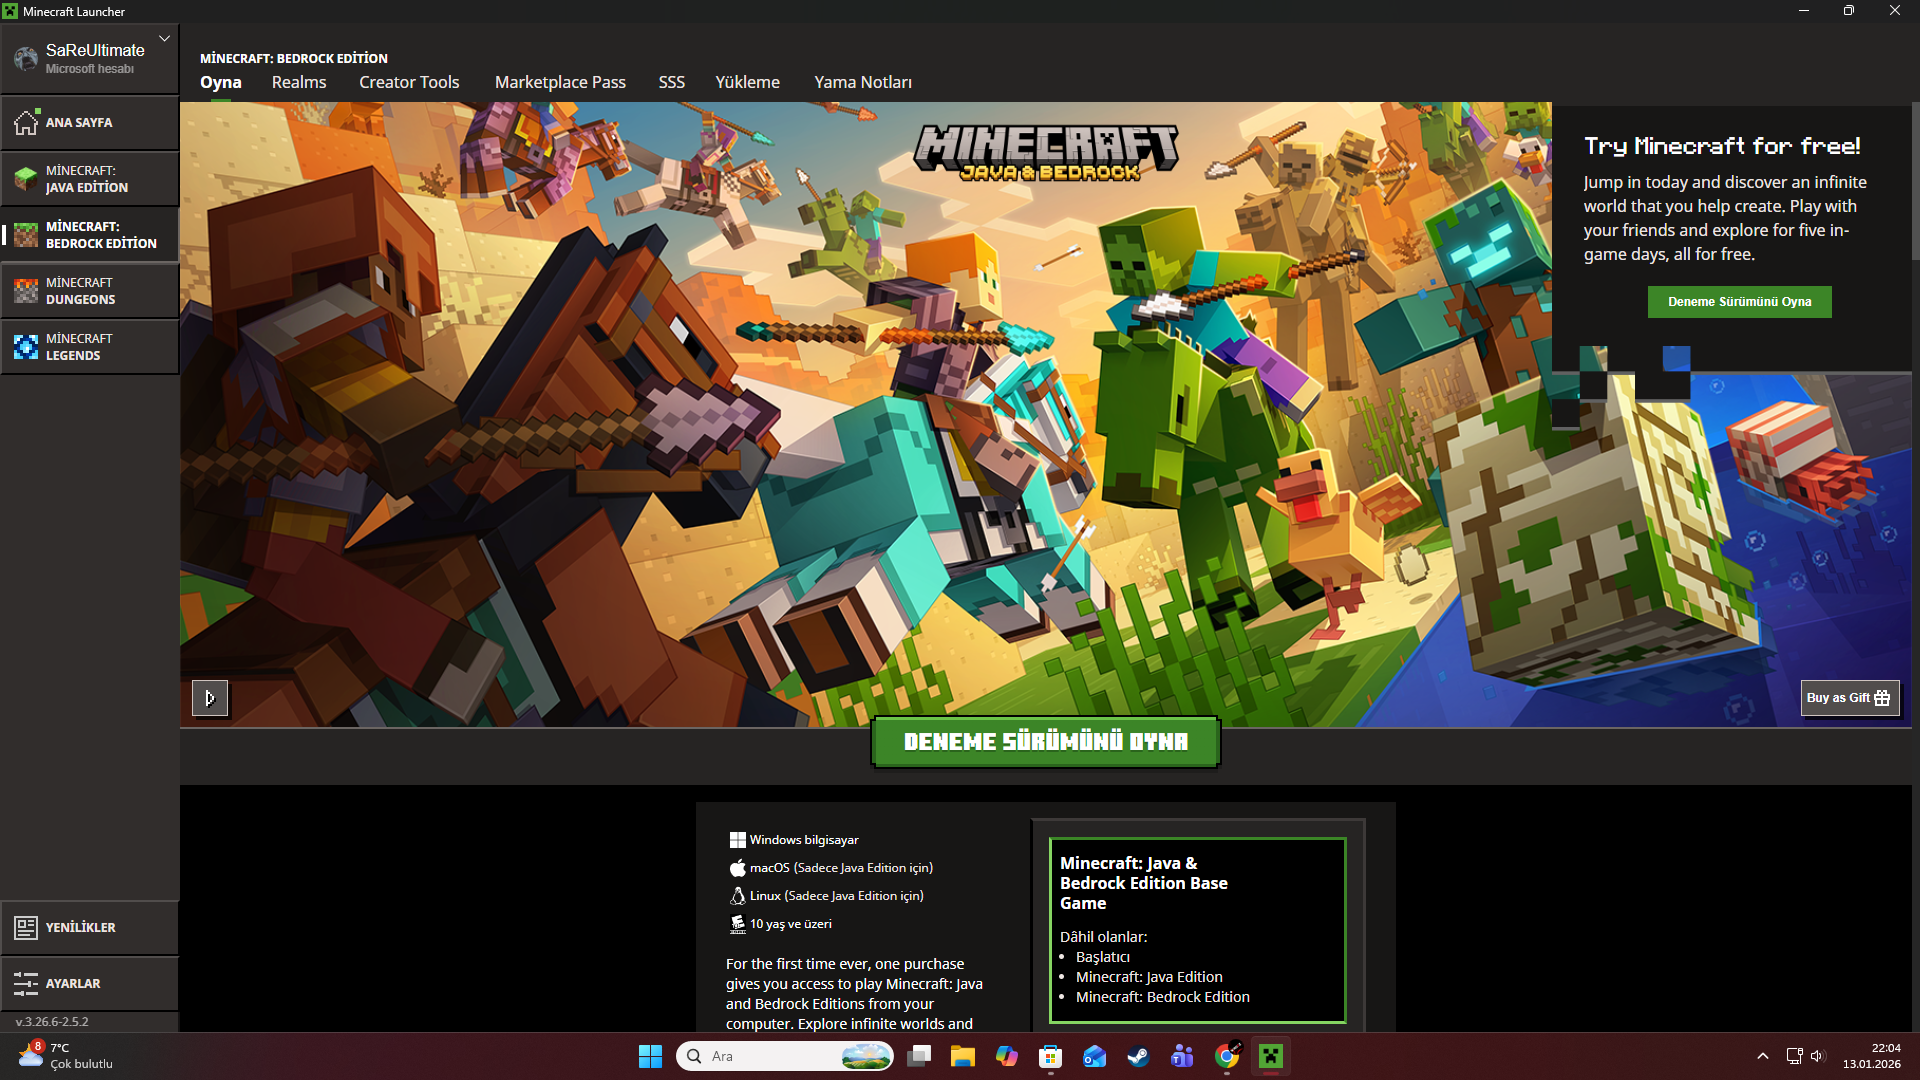This screenshot has width=1920, height=1080.
Task: Select Minecraft: Bedrock Edition in sidebar
Action: point(90,235)
